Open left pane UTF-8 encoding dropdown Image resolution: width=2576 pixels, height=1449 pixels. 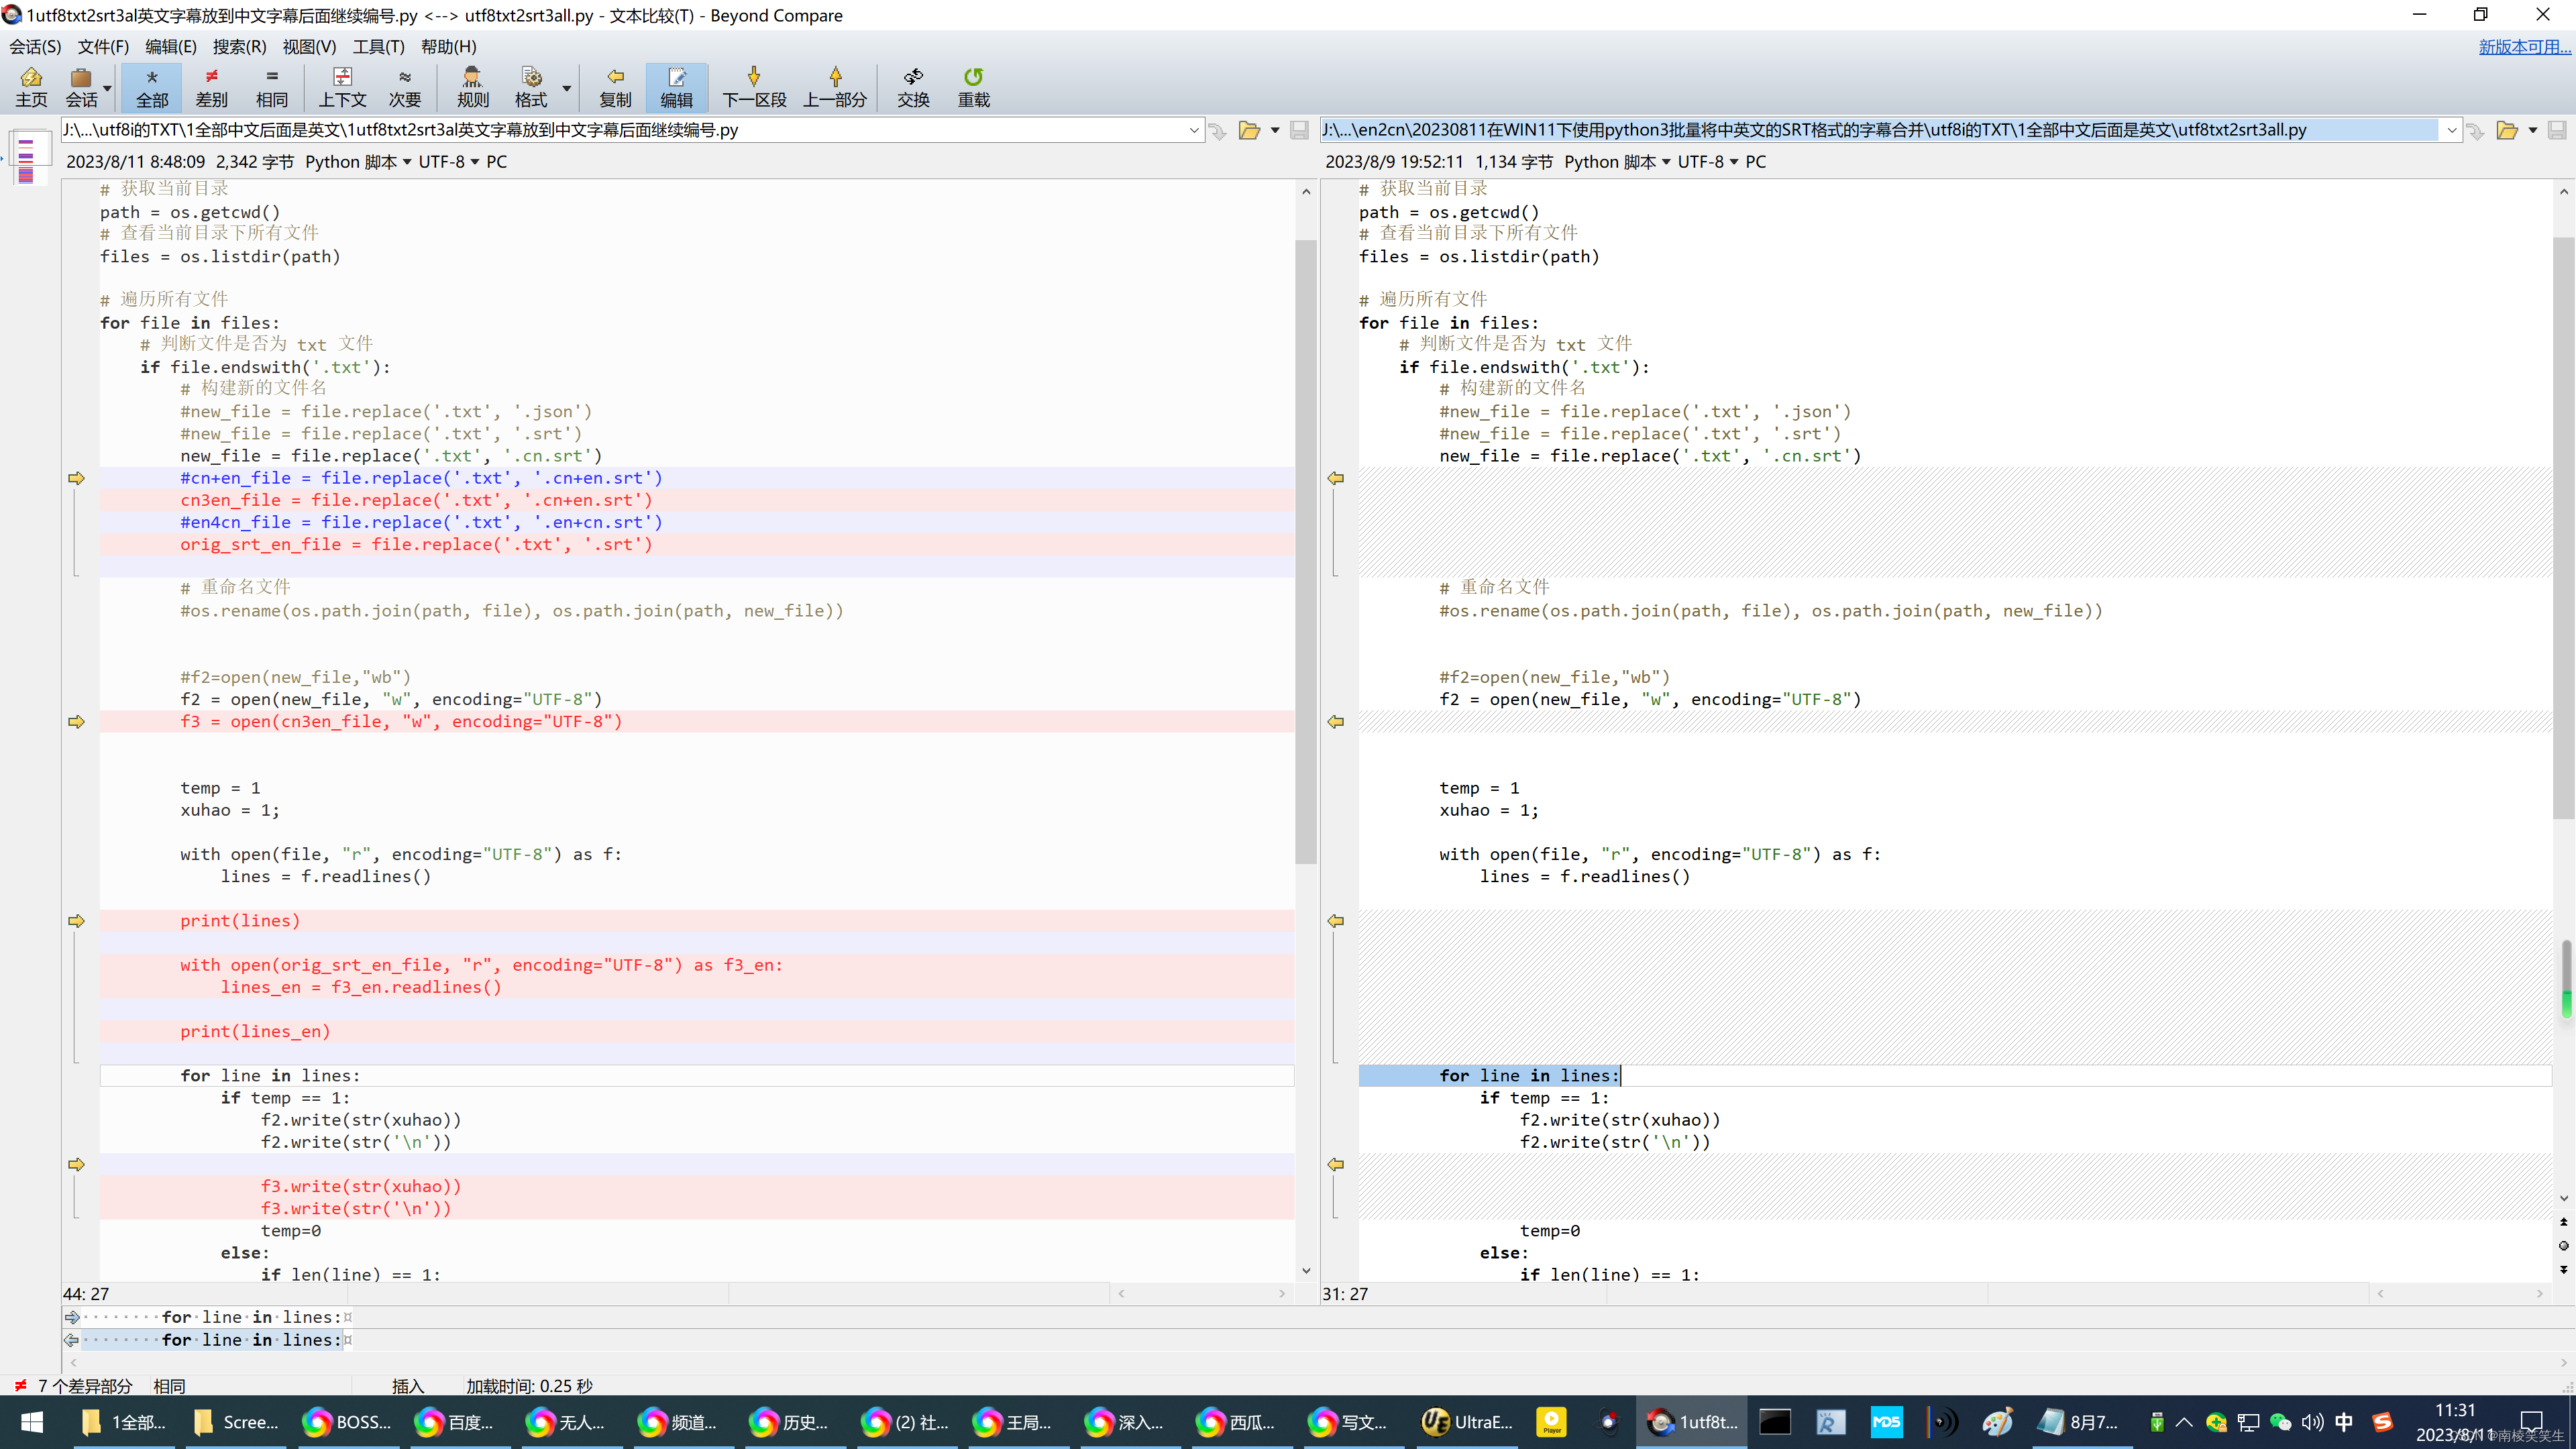tap(448, 162)
